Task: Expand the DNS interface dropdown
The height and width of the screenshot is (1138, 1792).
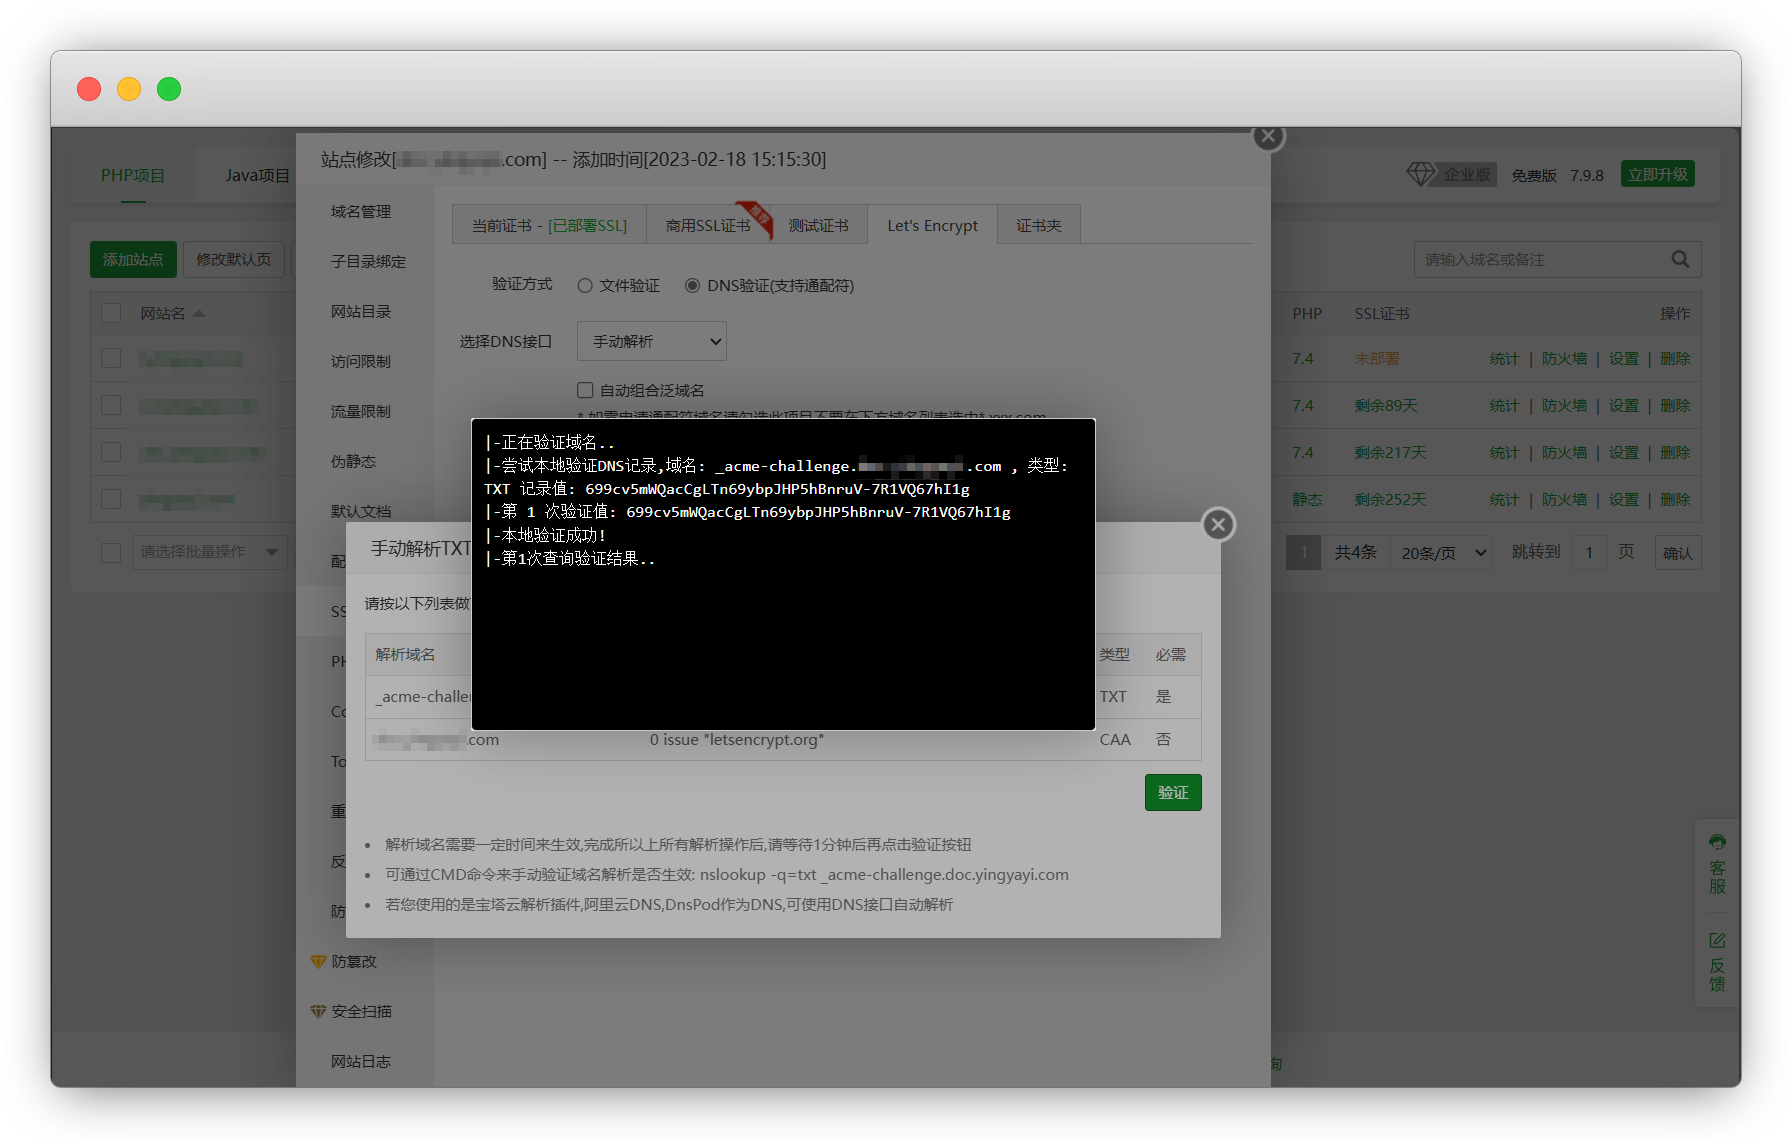Action: pos(651,341)
